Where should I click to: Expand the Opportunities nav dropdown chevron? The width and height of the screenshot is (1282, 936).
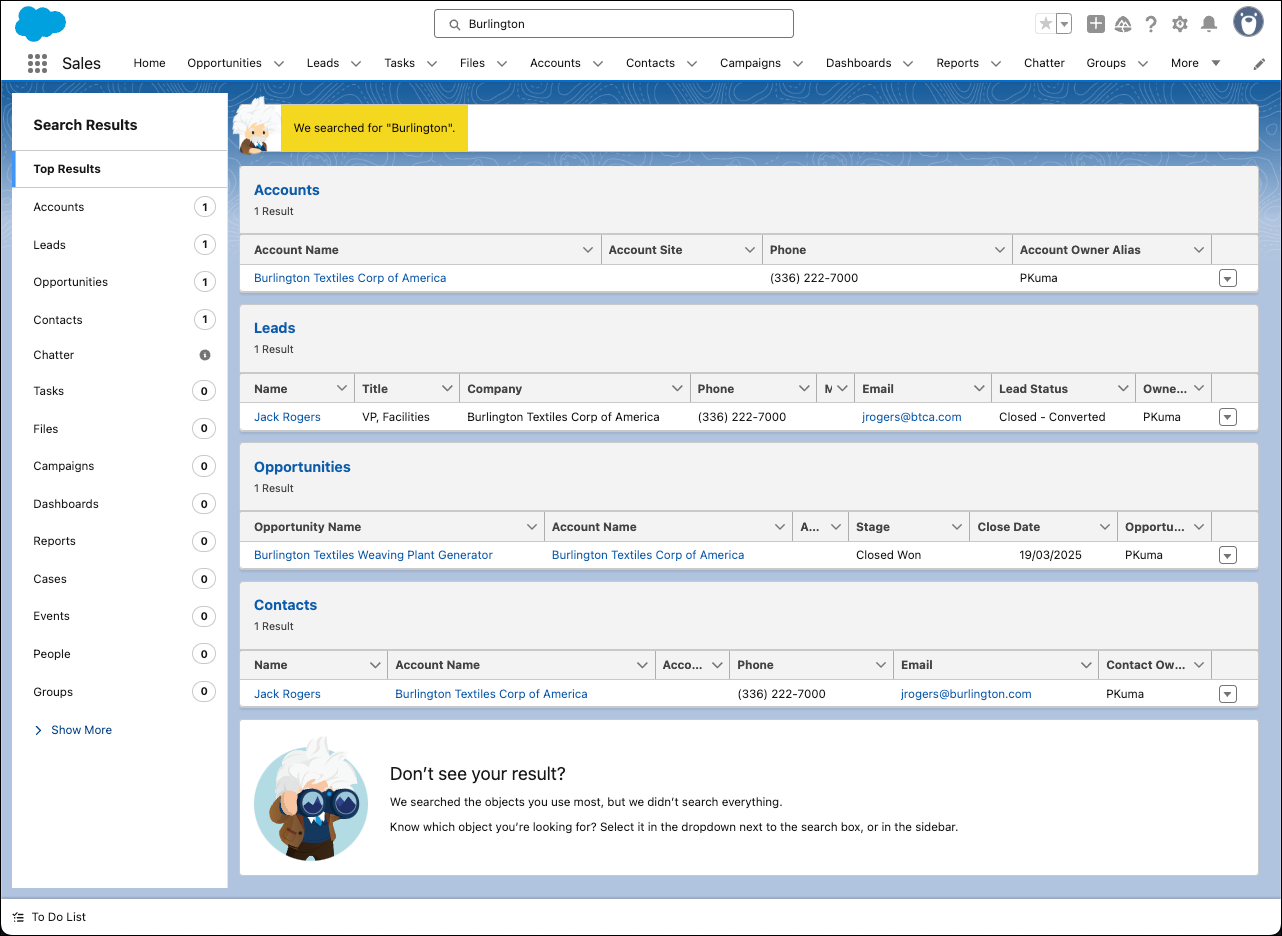(279, 63)
